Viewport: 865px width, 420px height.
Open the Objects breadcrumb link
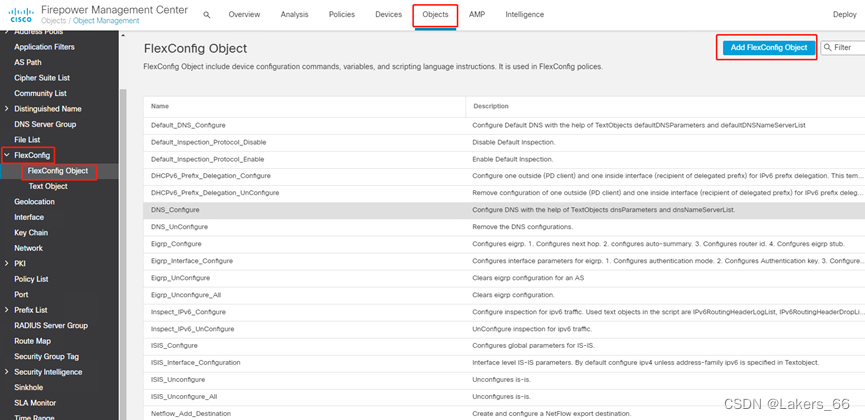pos(56,21)
